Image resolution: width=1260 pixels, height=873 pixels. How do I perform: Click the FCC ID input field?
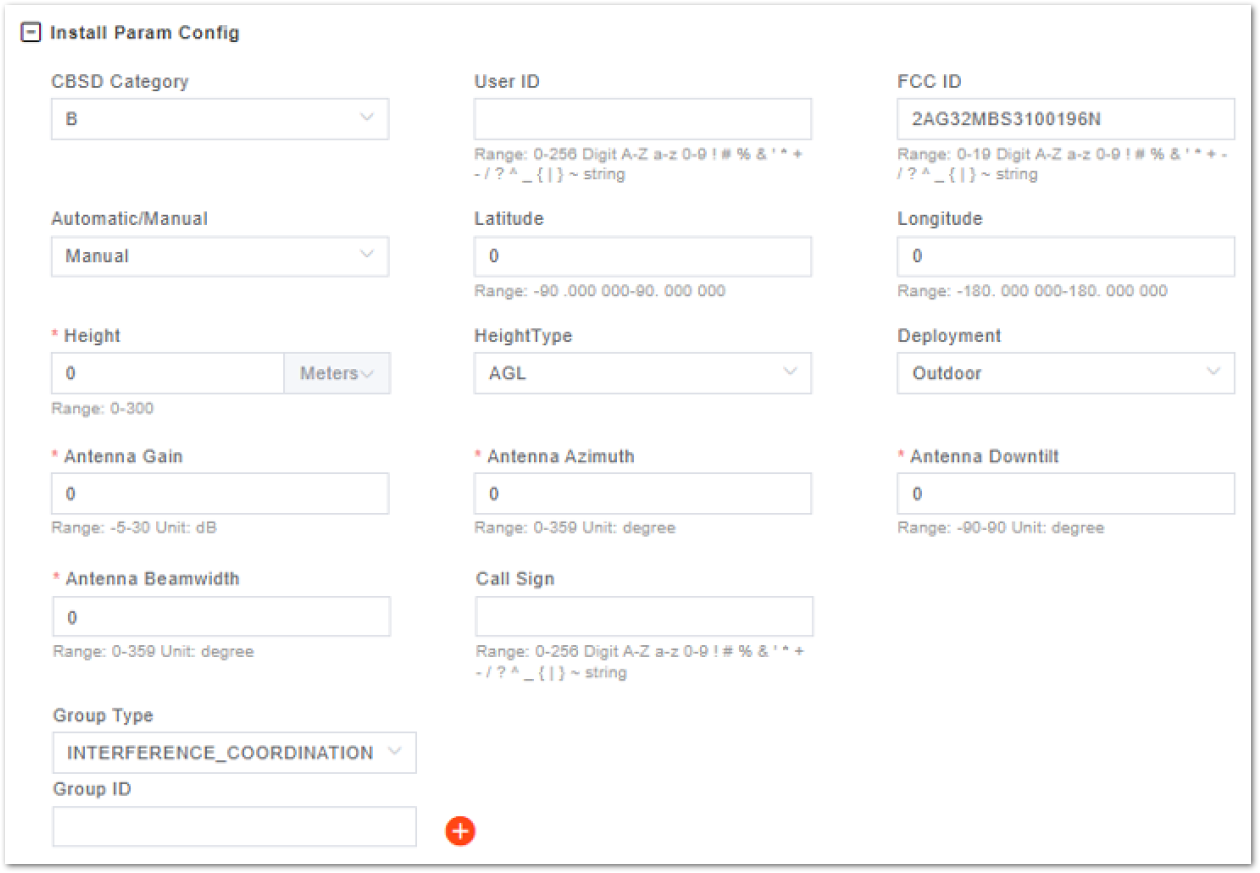[1066, 119]
